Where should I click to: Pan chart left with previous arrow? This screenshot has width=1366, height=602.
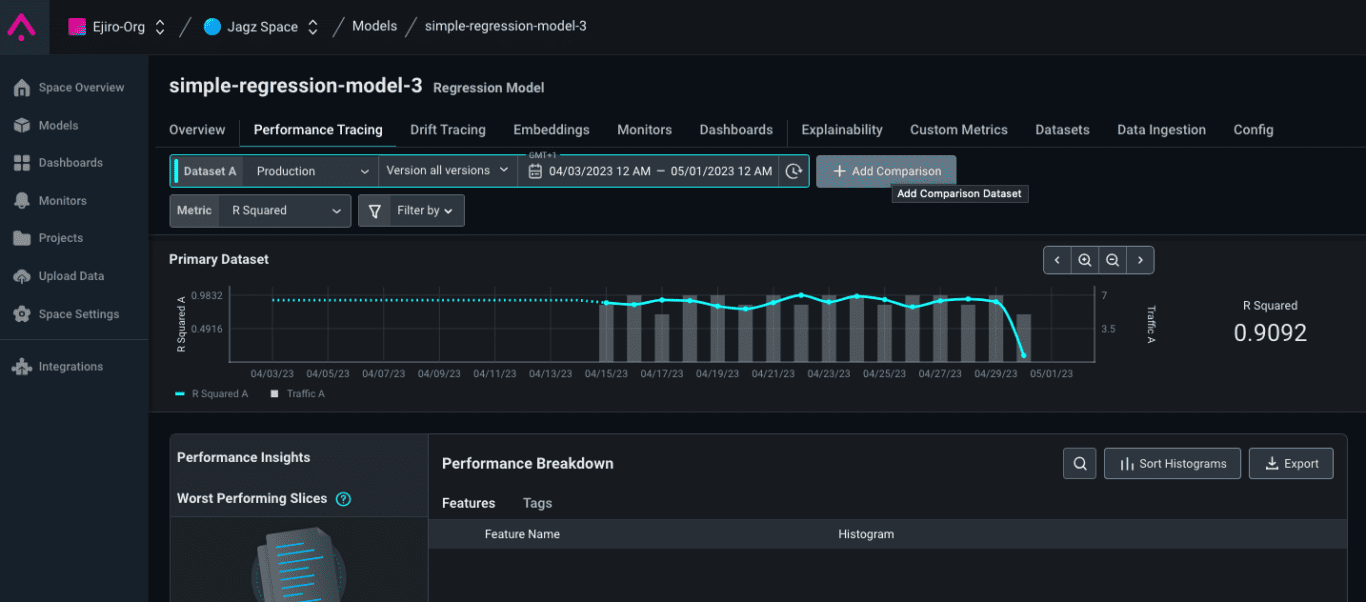[x=1057, y=260]
